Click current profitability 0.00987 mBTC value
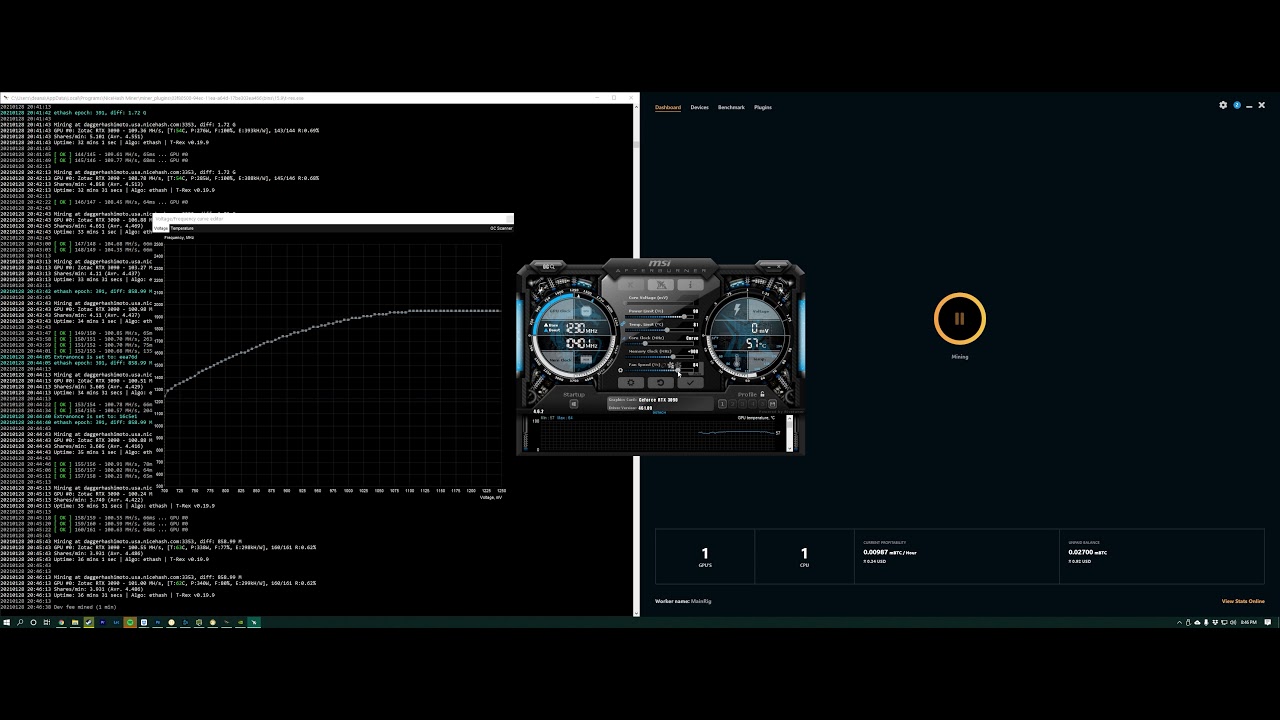This screenshot has height=720, width=1280. coord(890,552)
